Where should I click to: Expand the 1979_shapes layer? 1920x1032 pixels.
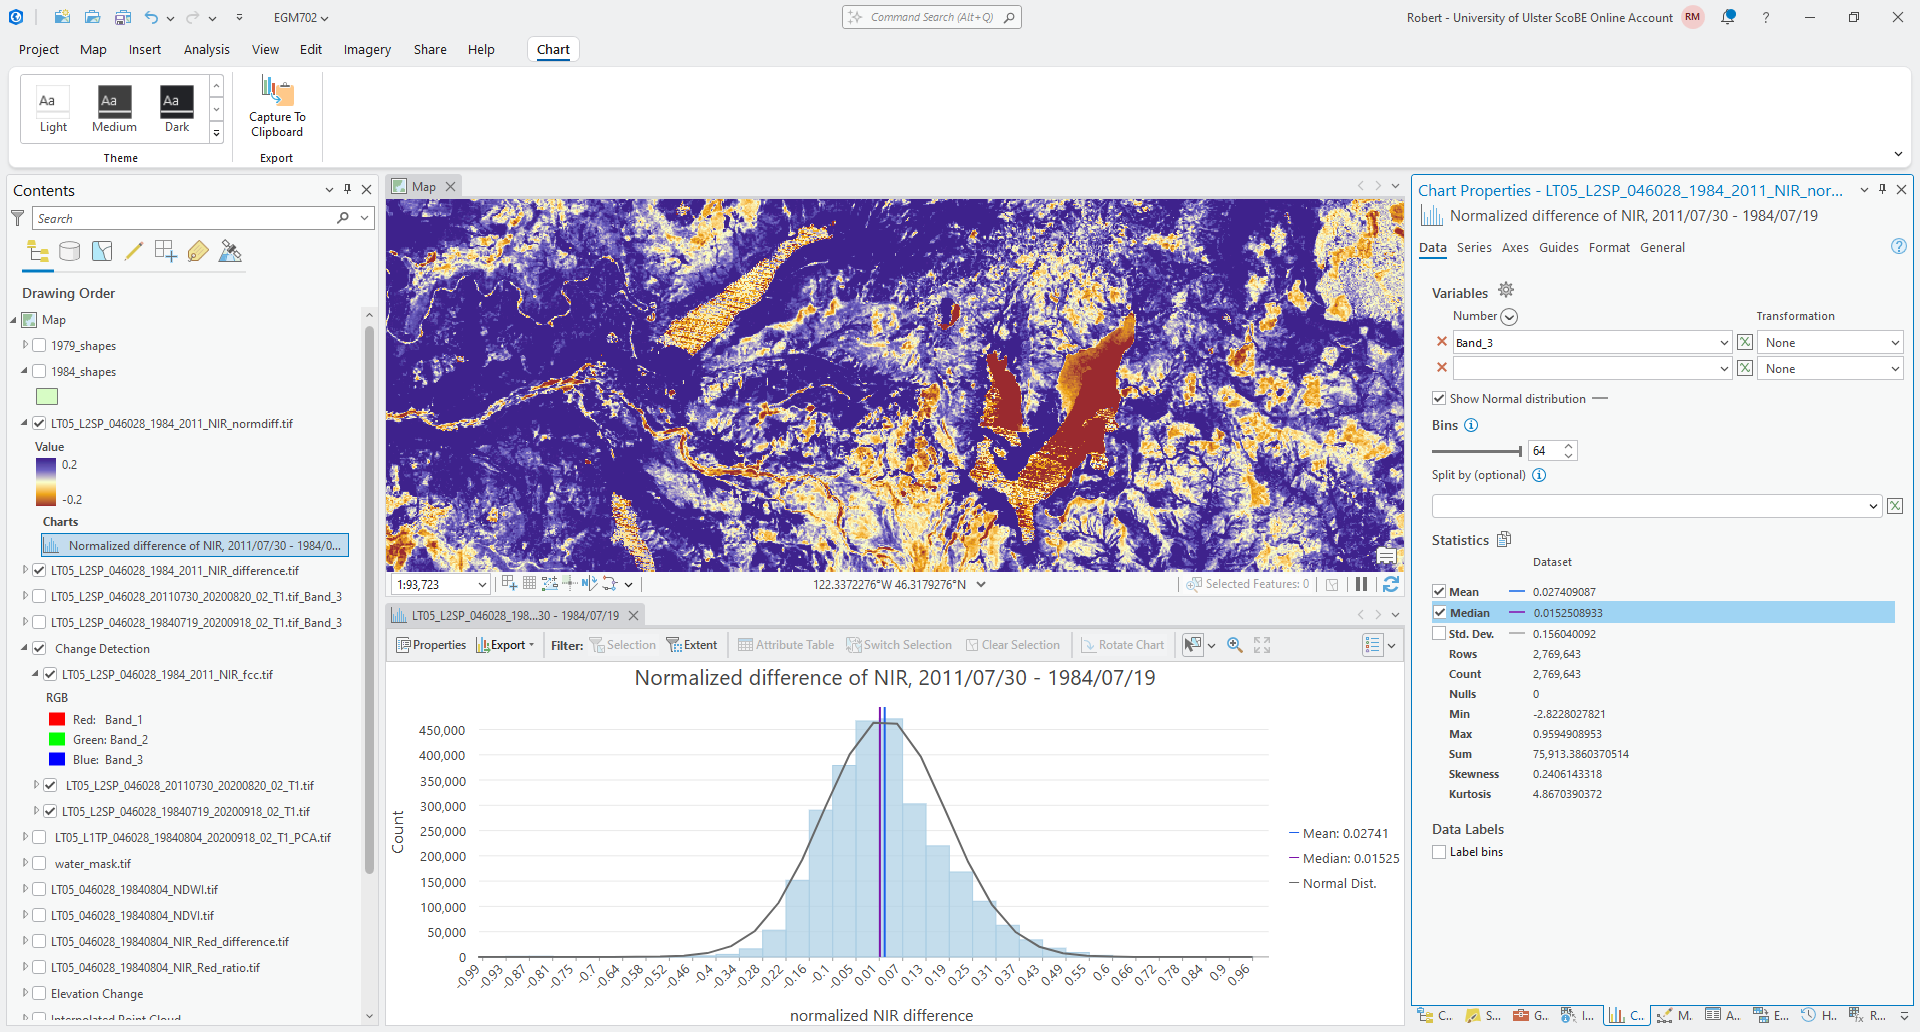(x=25, y=345)
